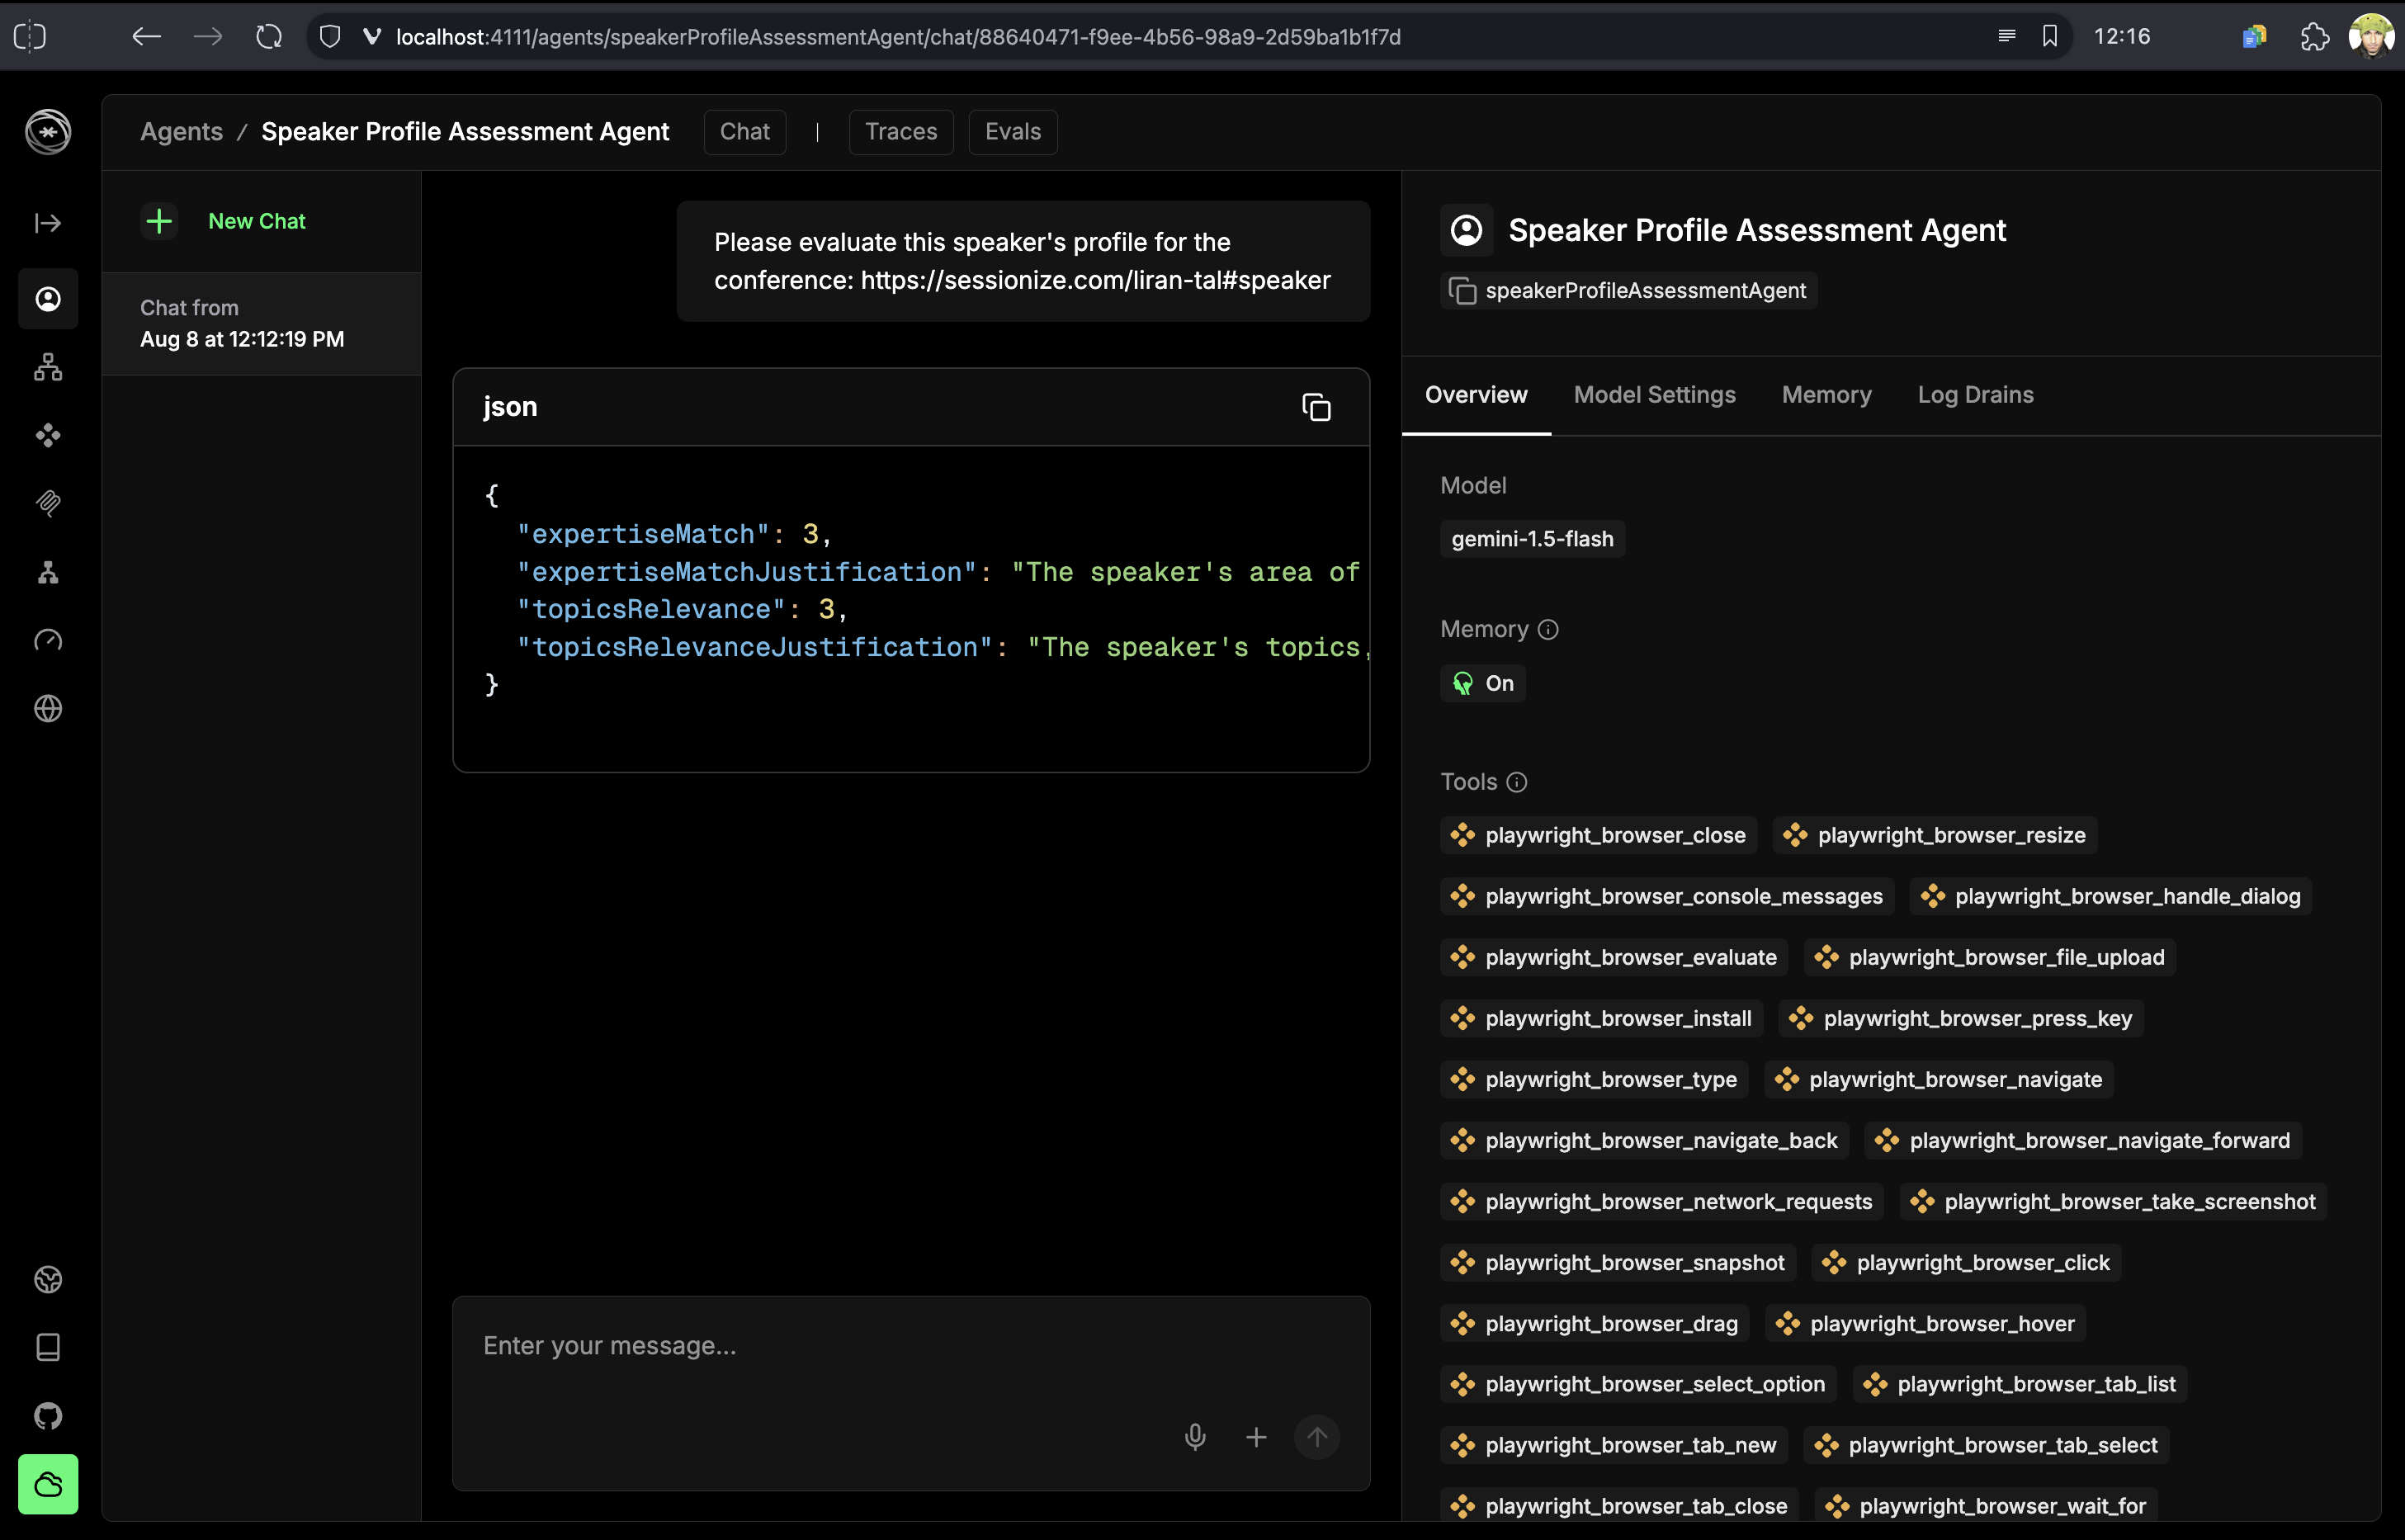This screenshot has height=1540, width=2405.
Task: Switch to the Model Settings tab
Action: pos(1654,395)
